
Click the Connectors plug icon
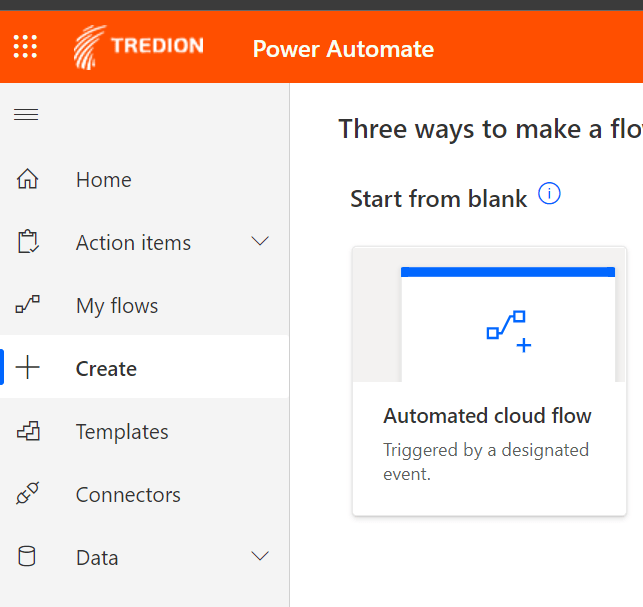click(28, 495)
